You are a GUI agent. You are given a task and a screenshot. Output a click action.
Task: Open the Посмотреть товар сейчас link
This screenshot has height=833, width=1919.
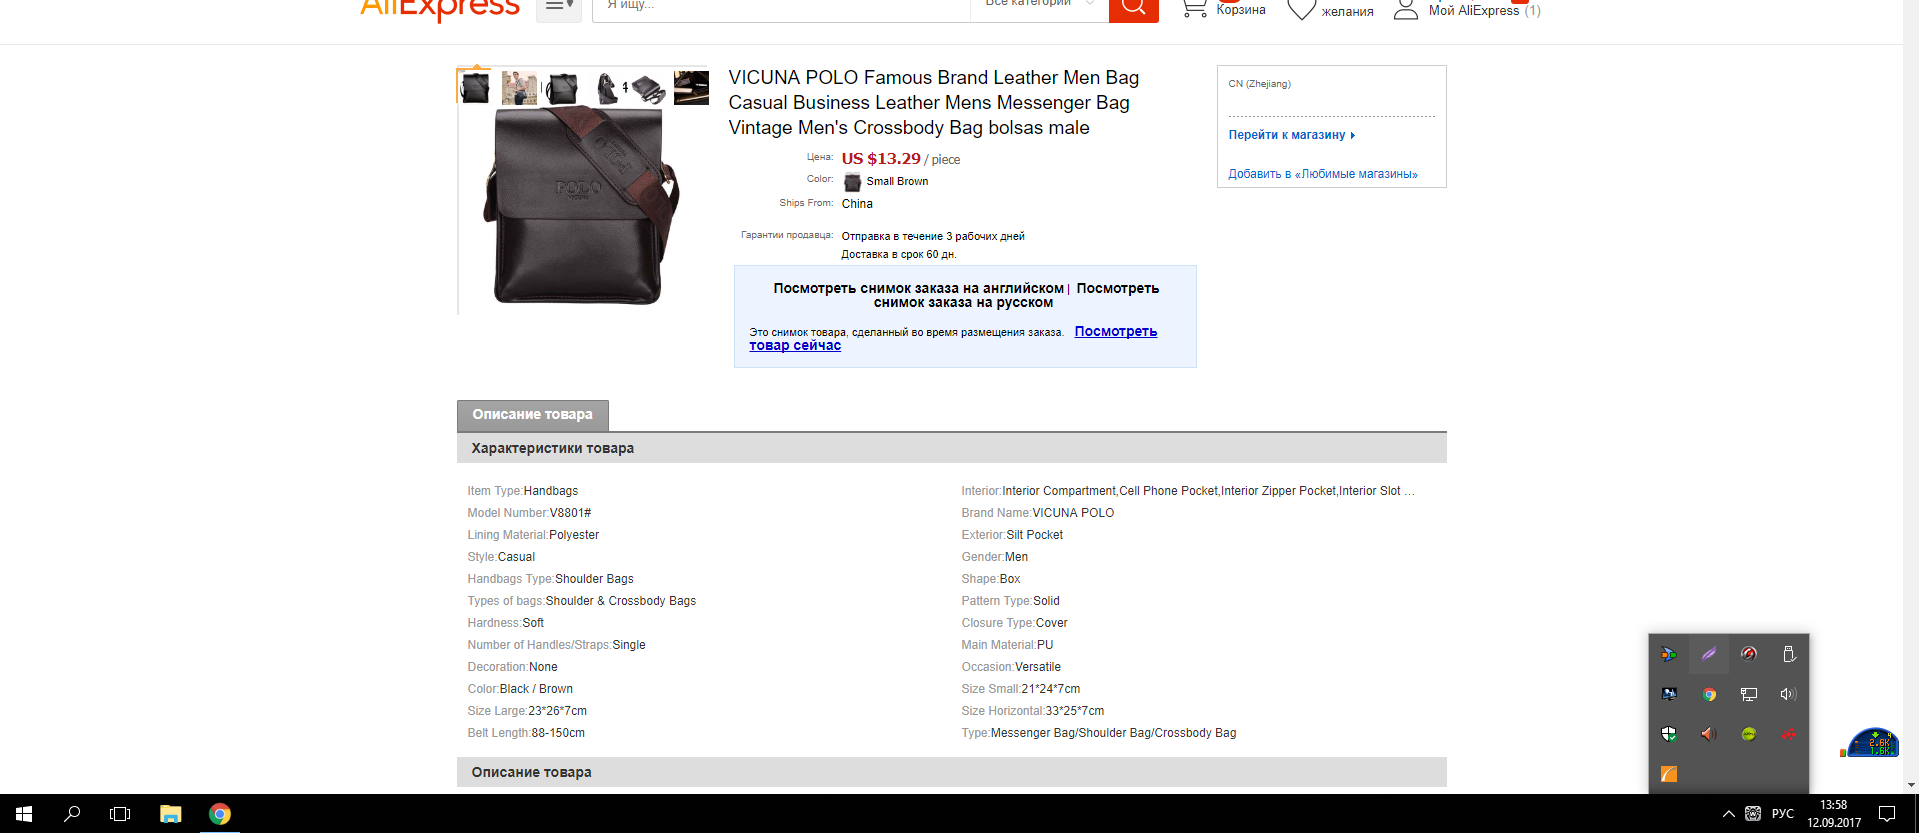click(x=953, y=338)
